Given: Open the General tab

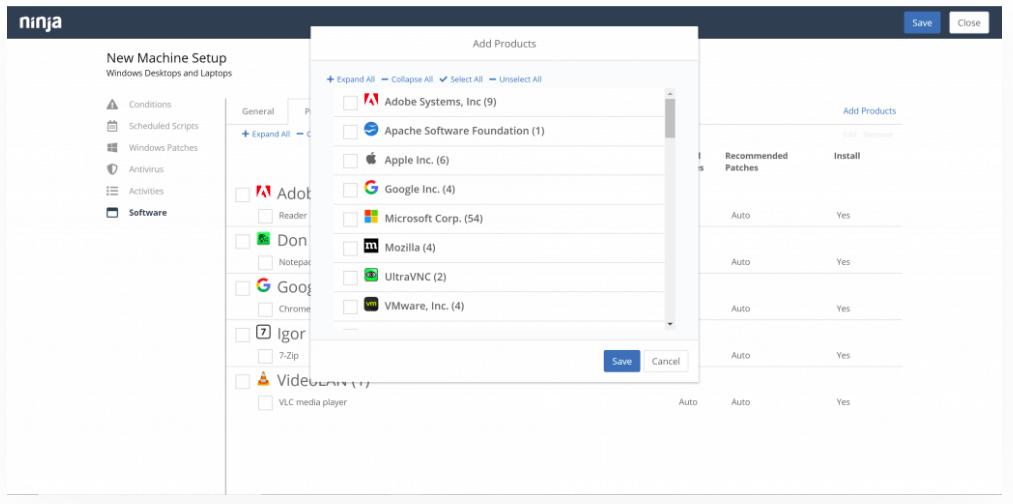Looking at the screenshot, I should tap(258, 111).
